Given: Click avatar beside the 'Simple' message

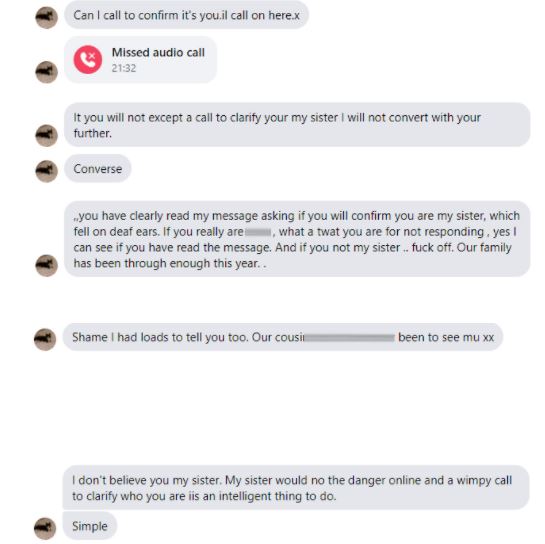Looking at the screenshot, I should coord(45,528).
